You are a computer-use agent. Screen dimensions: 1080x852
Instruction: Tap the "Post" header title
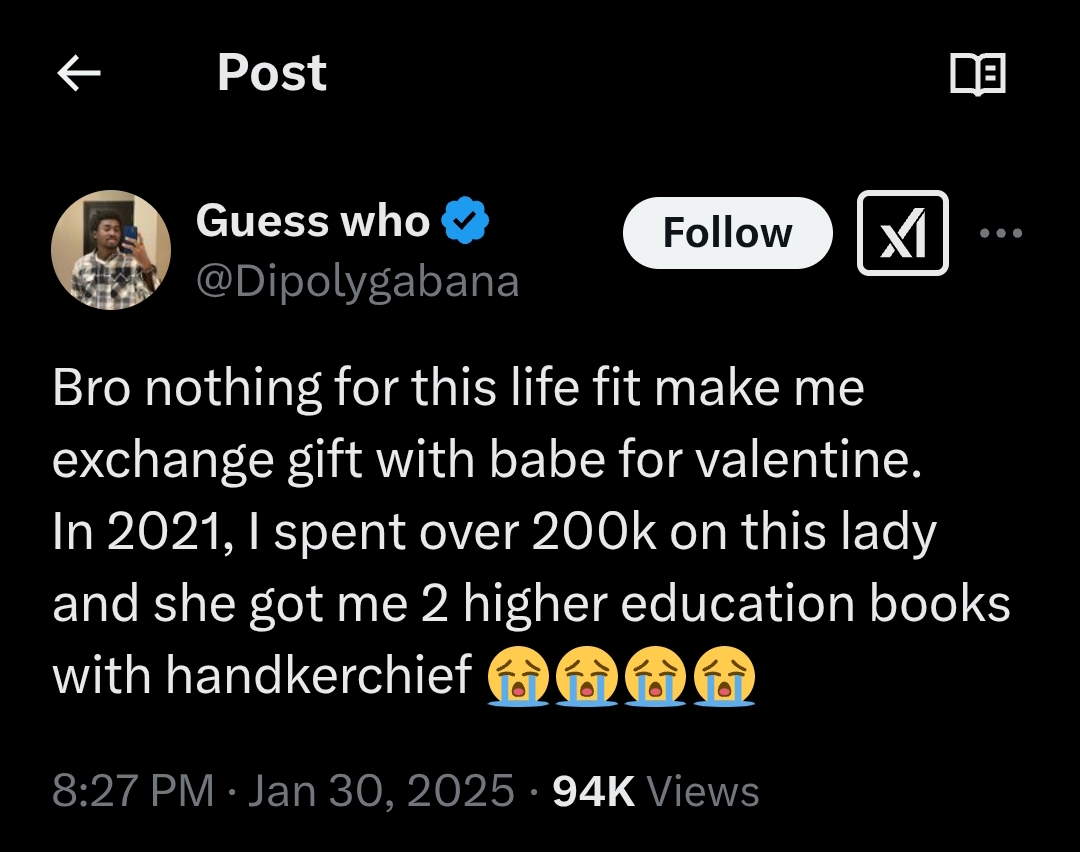pyautogui.click(x=271, y=73)
